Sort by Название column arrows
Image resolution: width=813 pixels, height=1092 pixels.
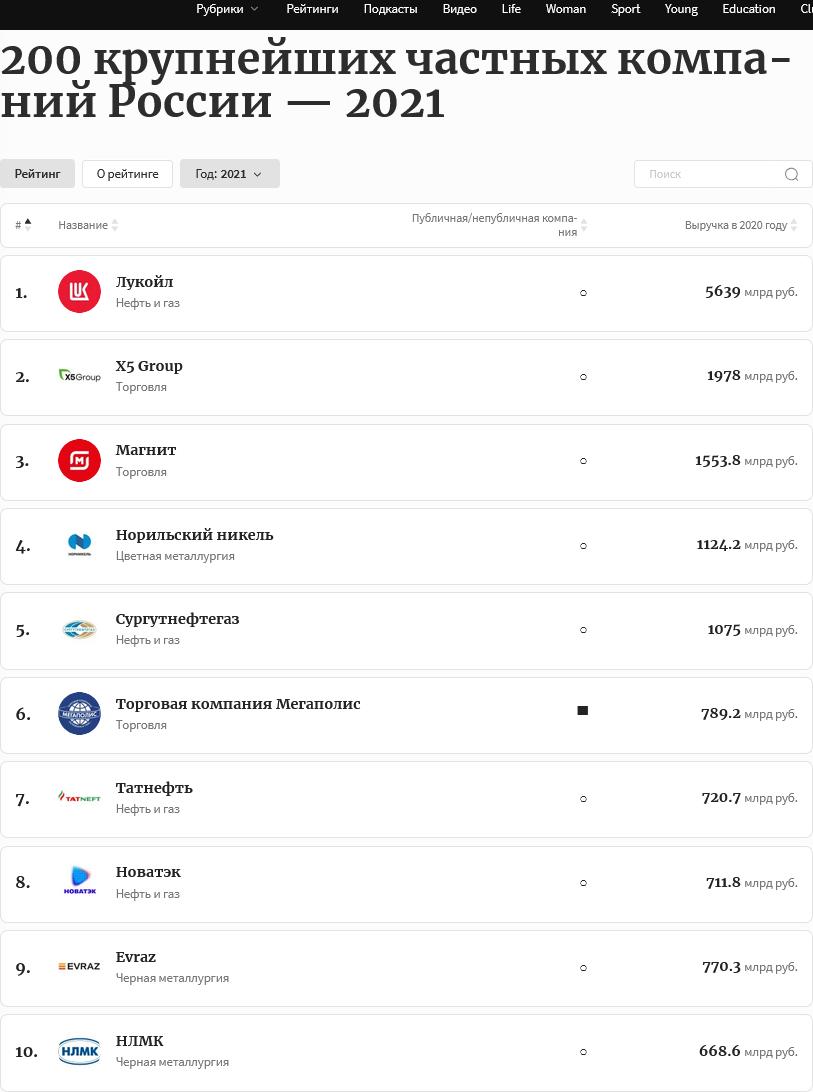pos(115,226)
